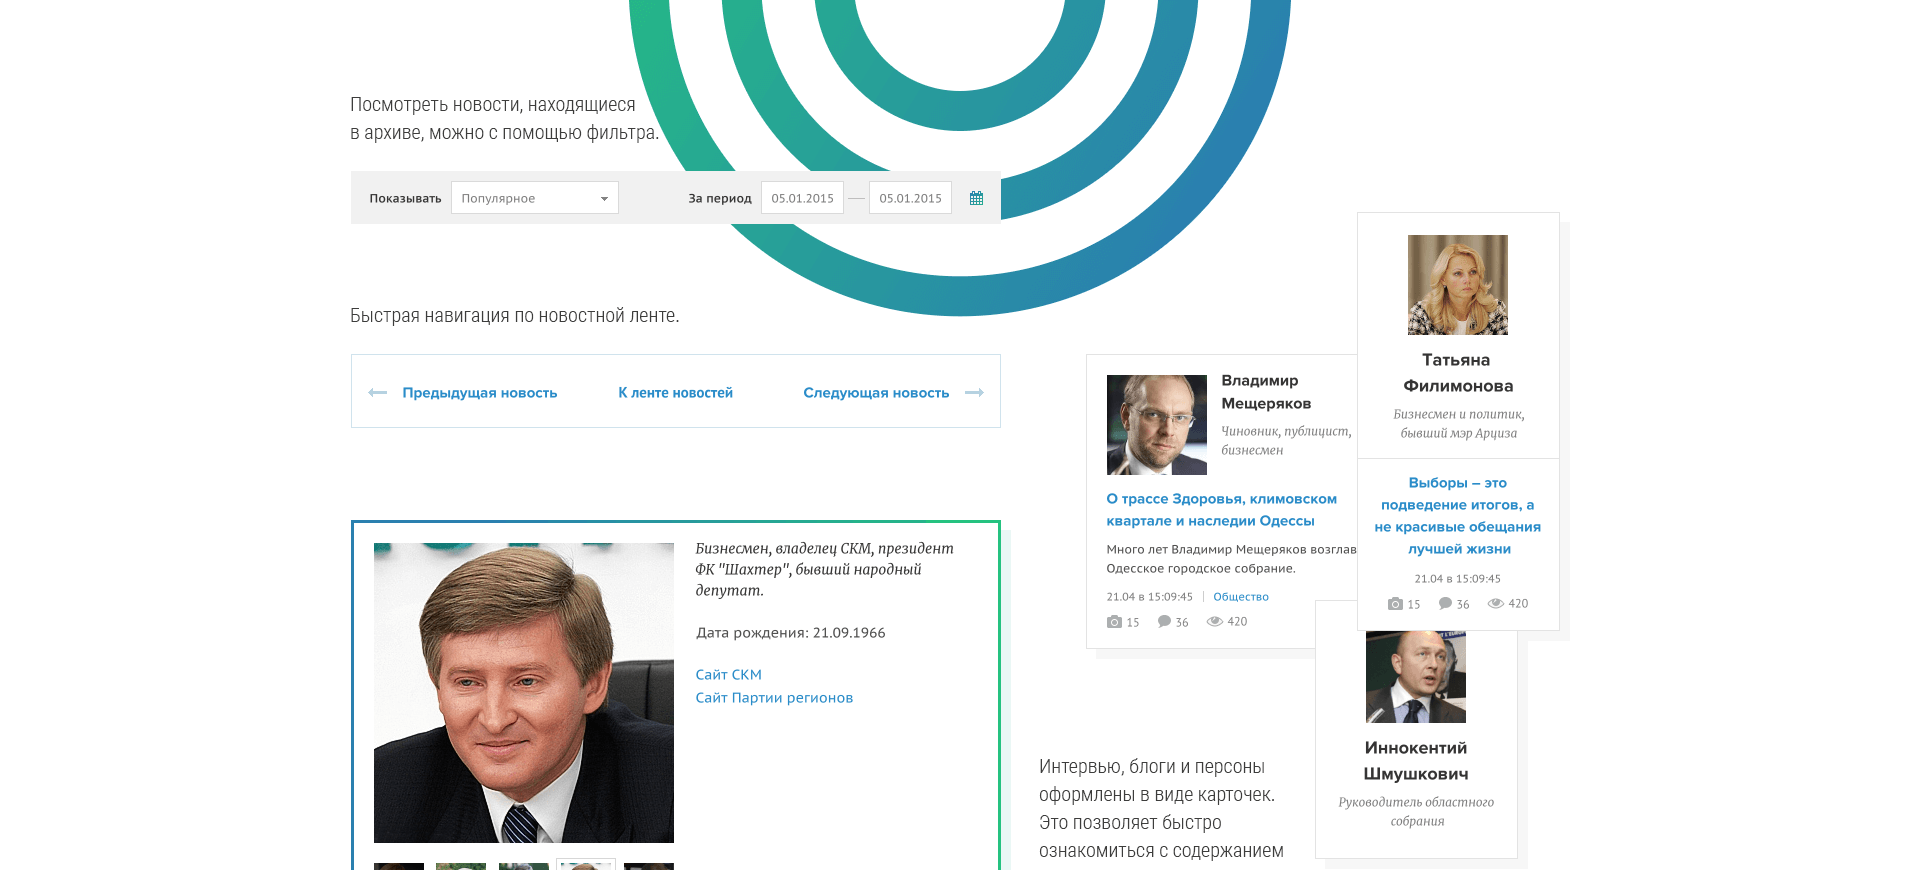Click the name Иннокентий Шмушкович
The height and width of the screenshot is (870, 1920).
pyautogui.click(x=1416, y=761)
